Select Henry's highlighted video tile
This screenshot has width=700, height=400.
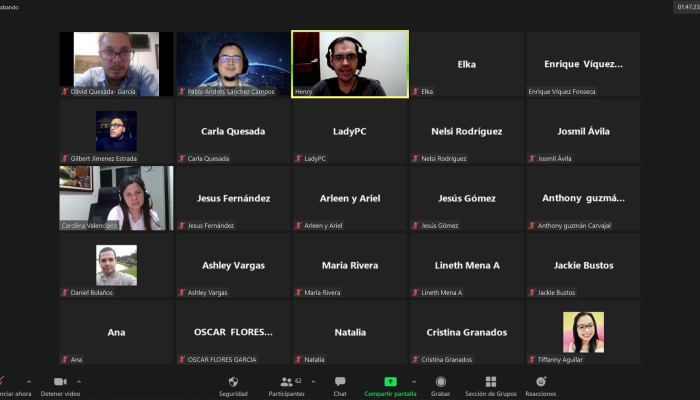[350, 64]
